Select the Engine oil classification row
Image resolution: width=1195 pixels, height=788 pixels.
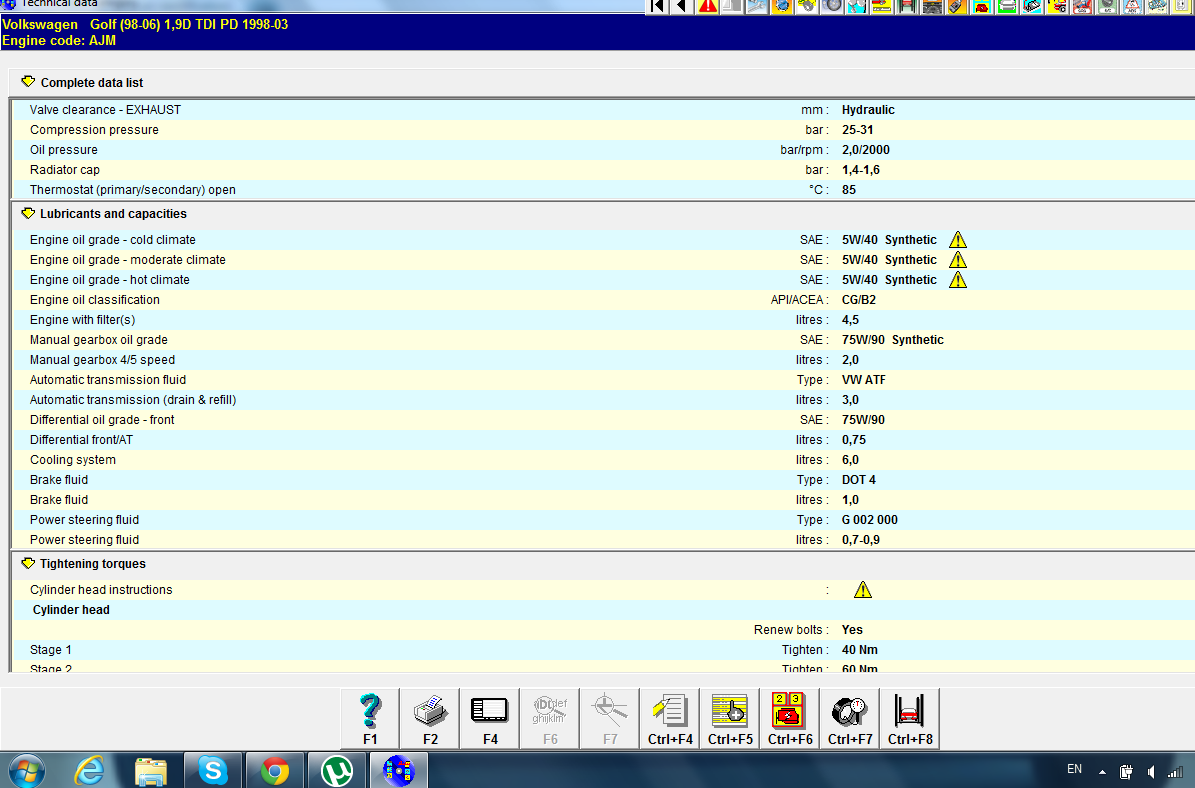click(x=95, y=300)
